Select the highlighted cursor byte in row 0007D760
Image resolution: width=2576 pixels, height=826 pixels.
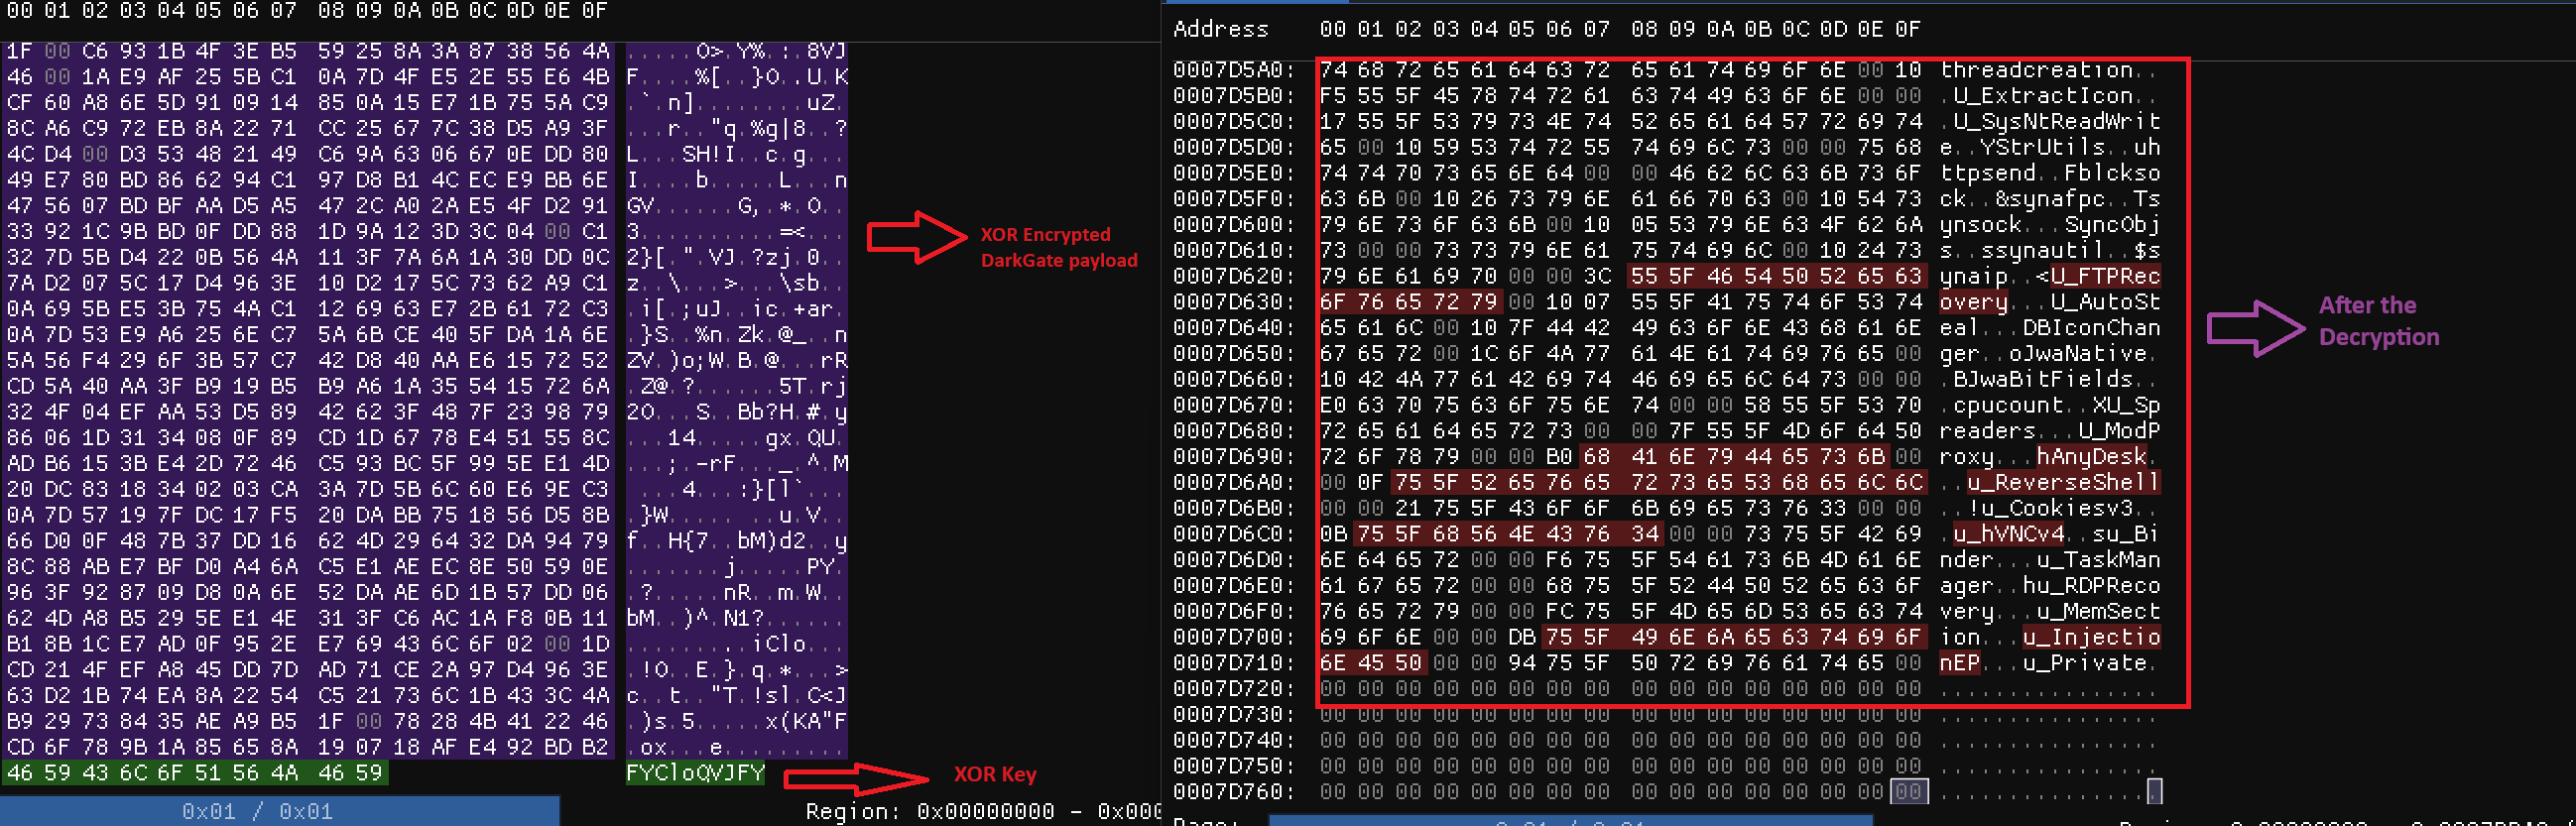coord(1907,792)
